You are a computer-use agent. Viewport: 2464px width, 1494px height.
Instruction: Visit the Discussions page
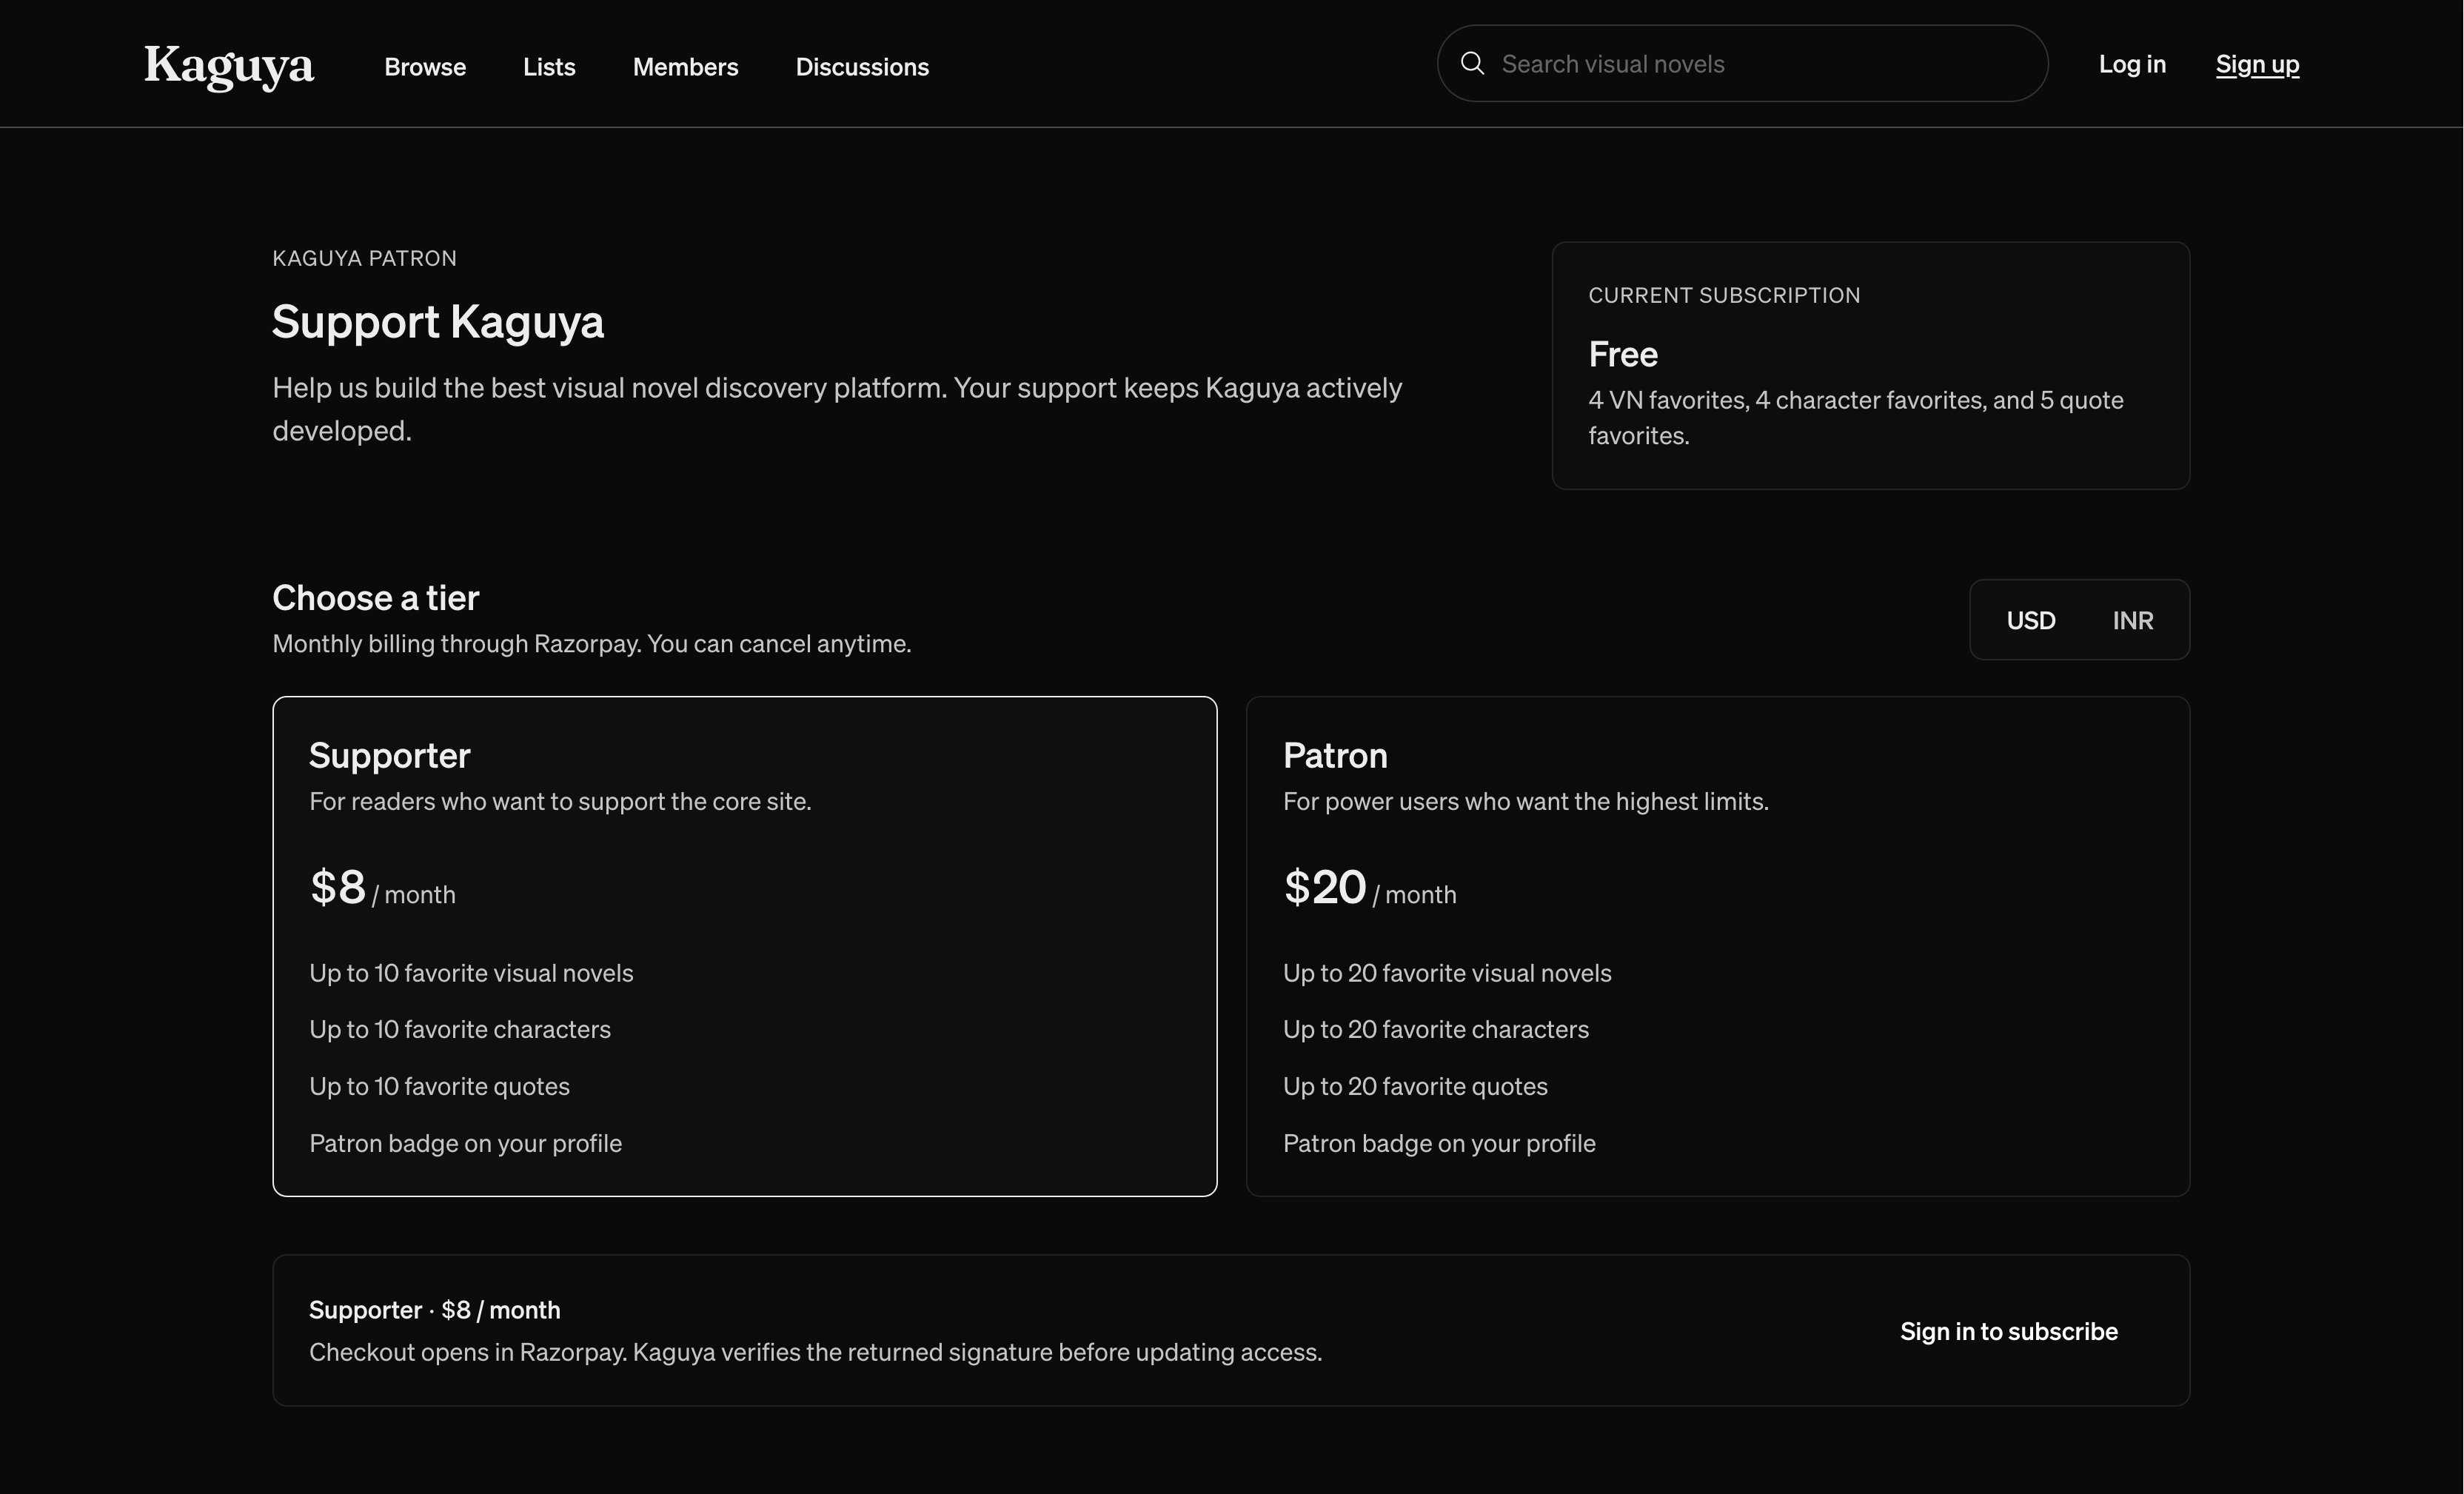click(x=862, y=67)
